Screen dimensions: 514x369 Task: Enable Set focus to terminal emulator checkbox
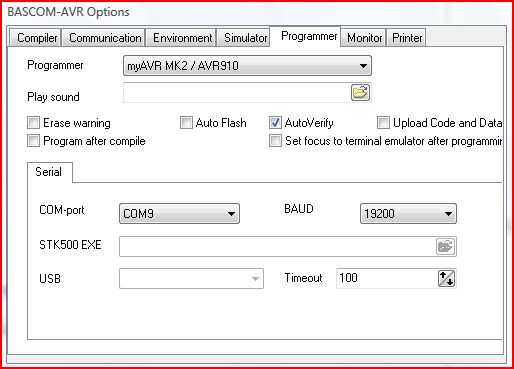click(275, 141)
